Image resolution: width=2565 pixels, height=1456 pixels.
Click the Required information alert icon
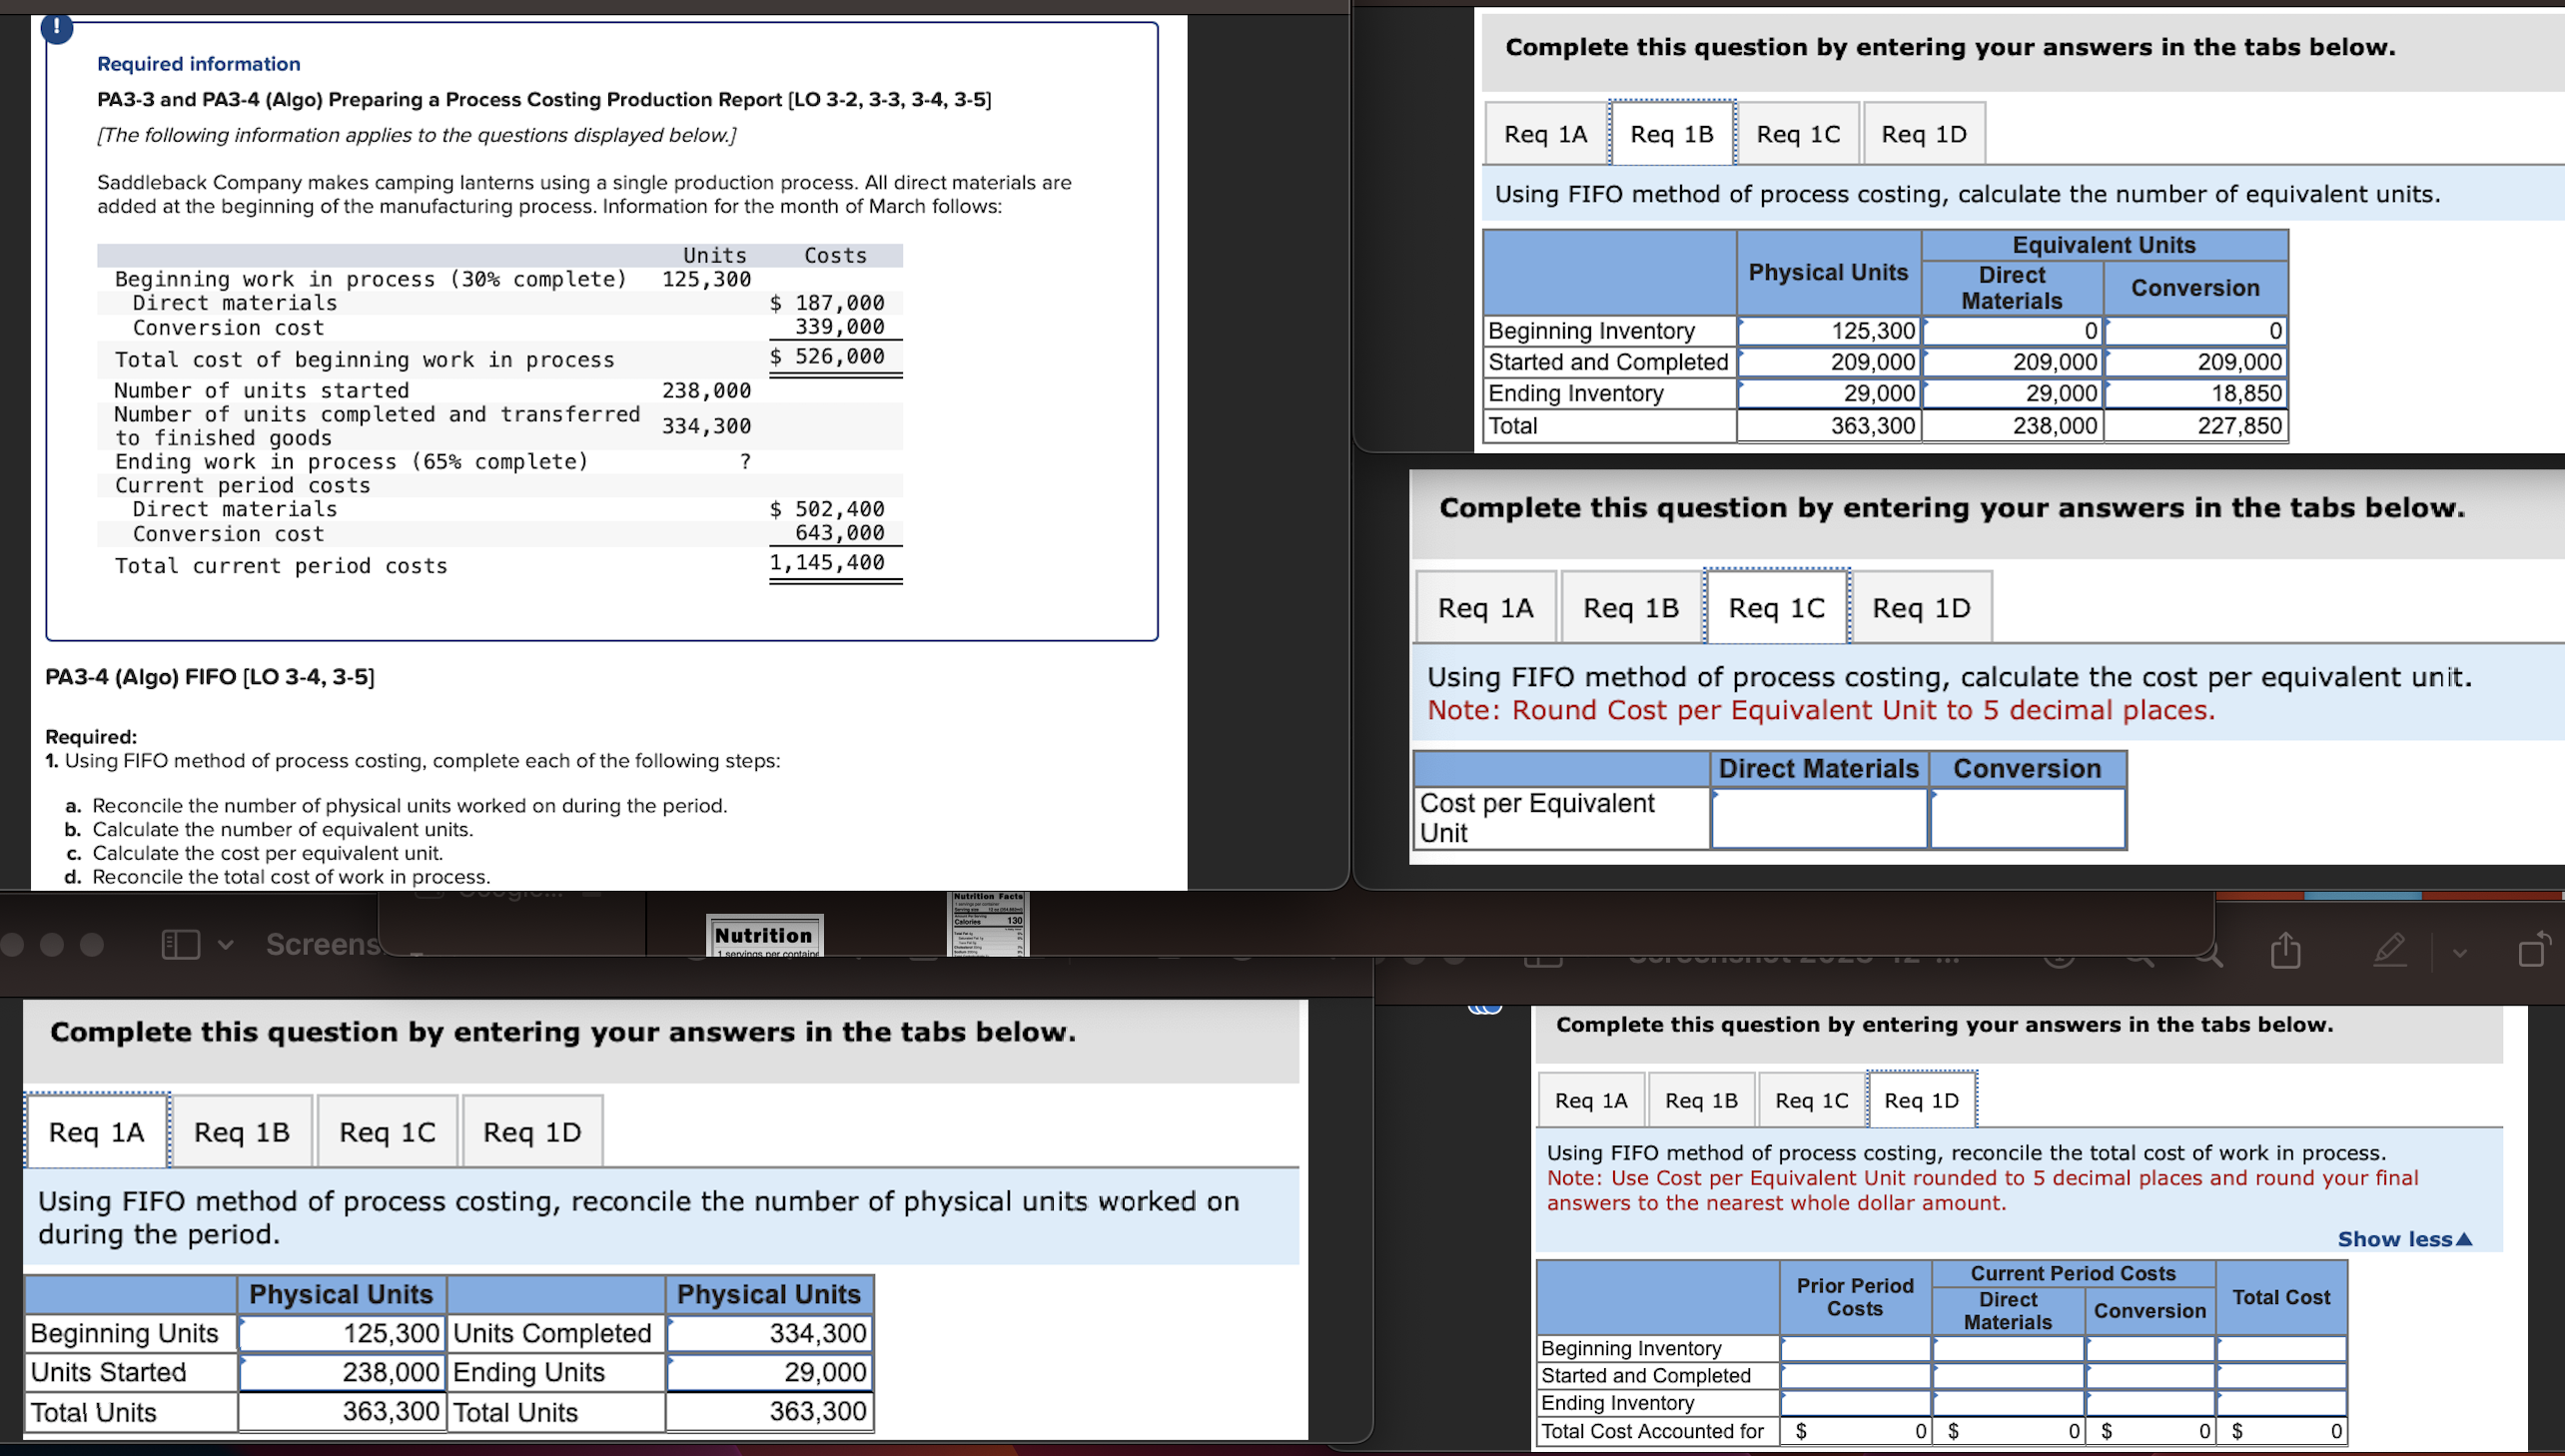pyautogui.click(x=57, y=28)
